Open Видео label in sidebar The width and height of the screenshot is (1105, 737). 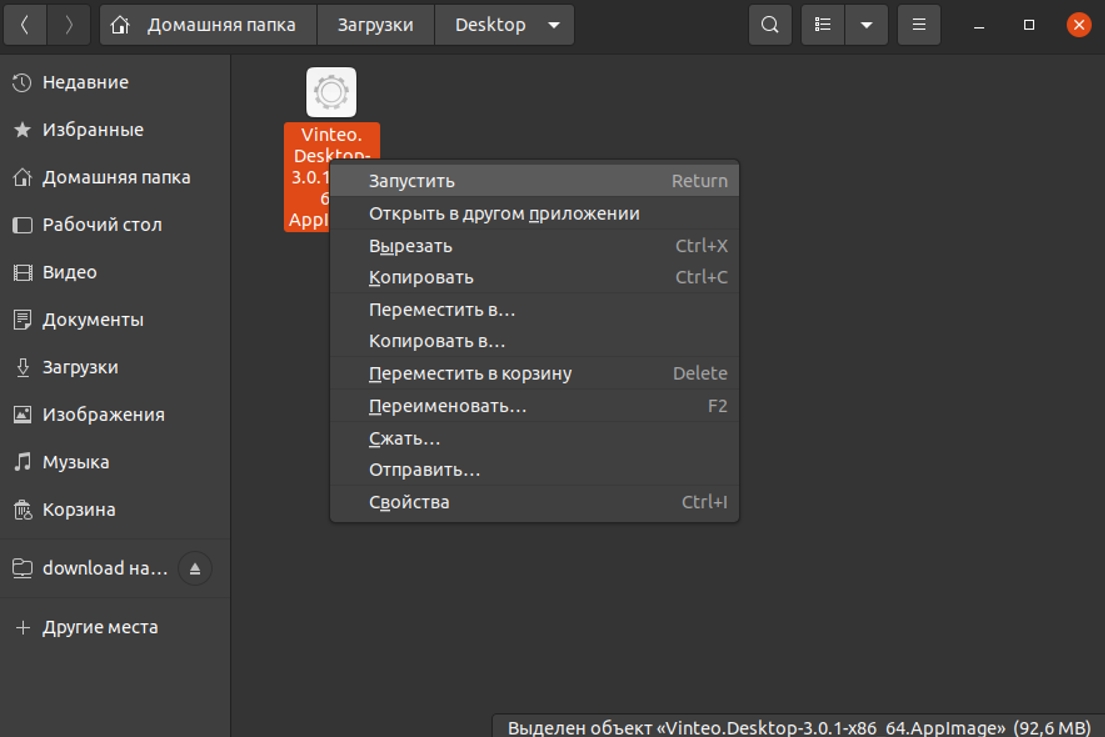pyautogui.click(x=70, y=272)
